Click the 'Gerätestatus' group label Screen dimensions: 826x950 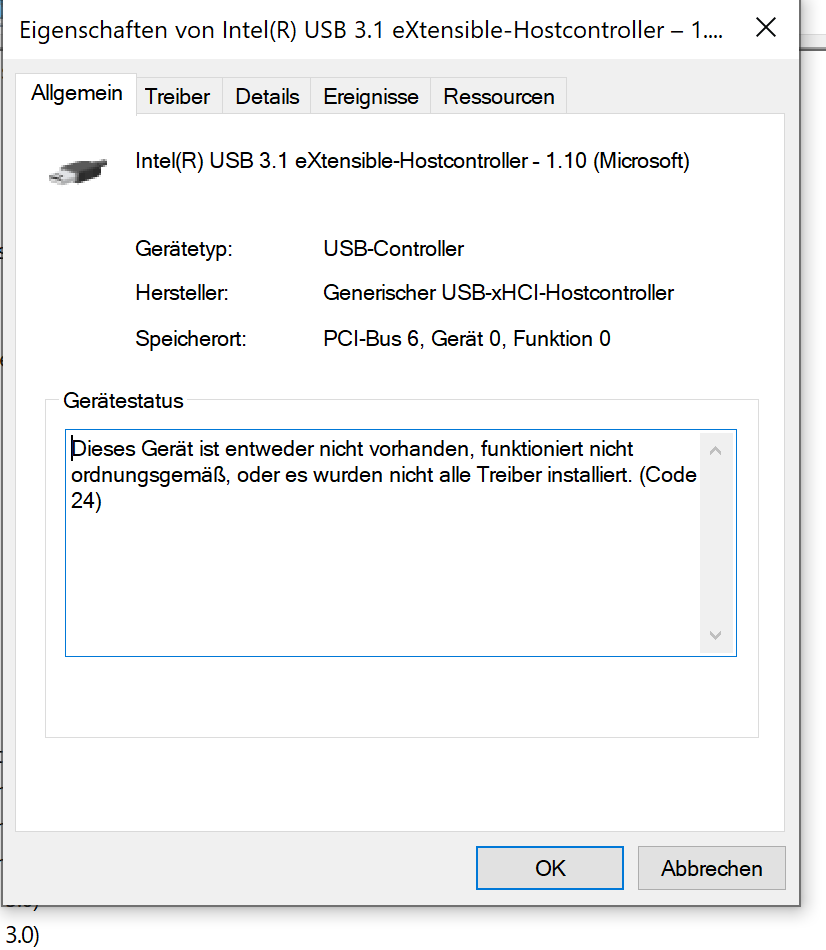click(123, 401)
